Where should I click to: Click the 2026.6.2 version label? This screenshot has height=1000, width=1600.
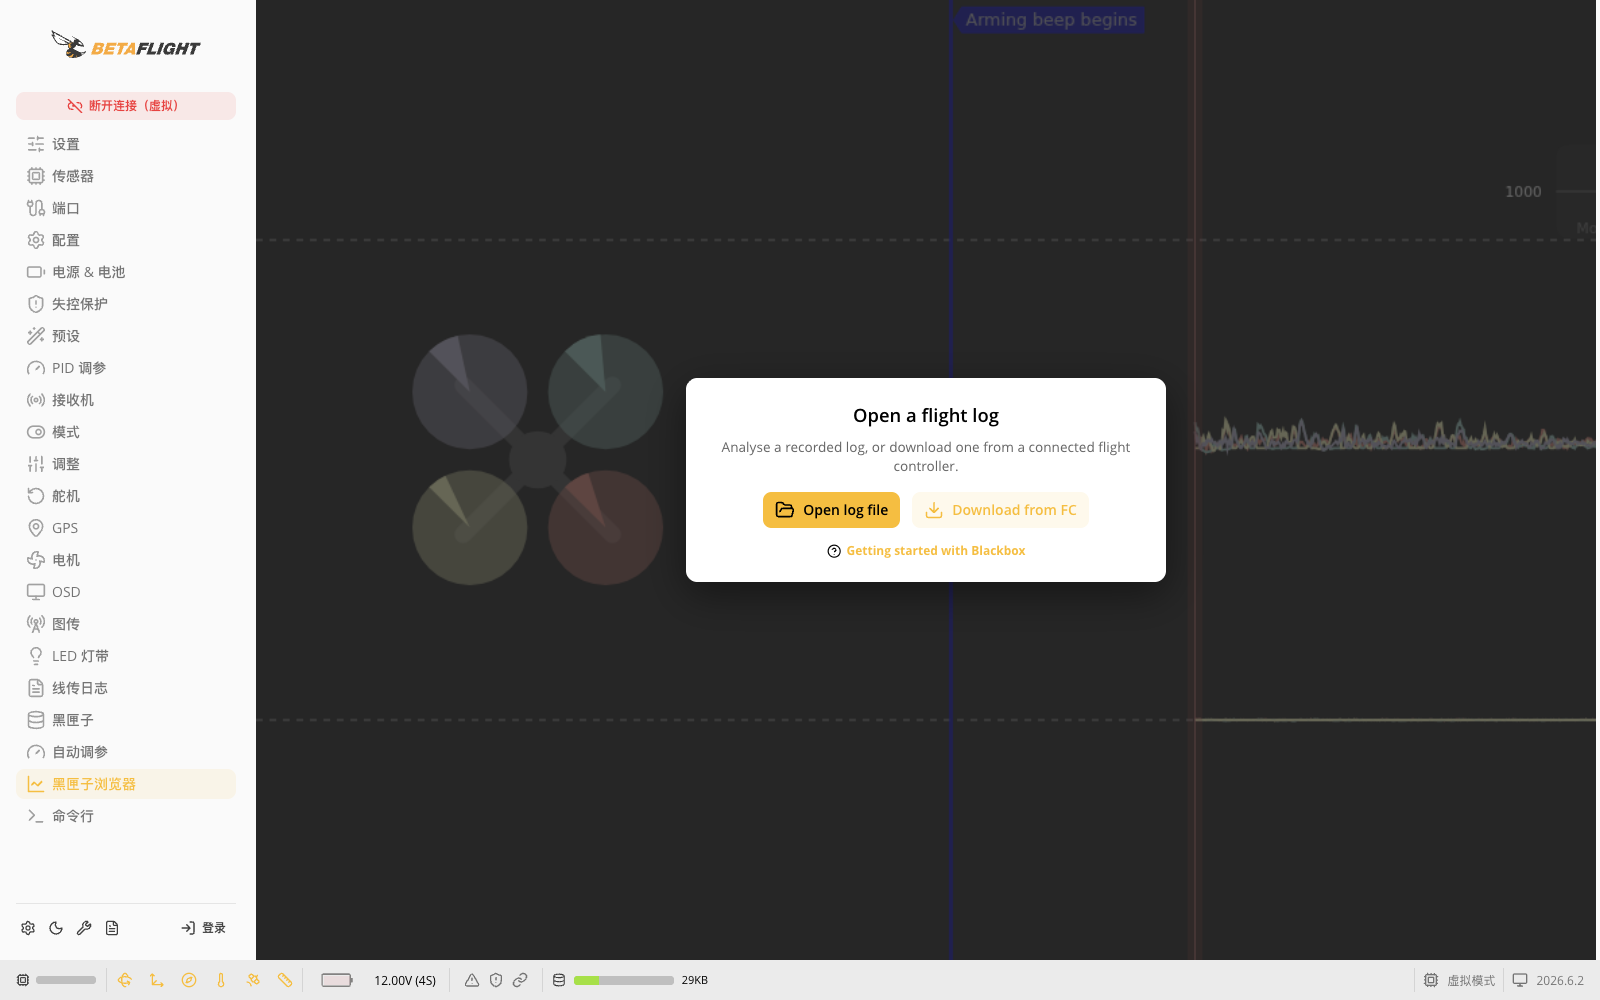coord(1560,980)
